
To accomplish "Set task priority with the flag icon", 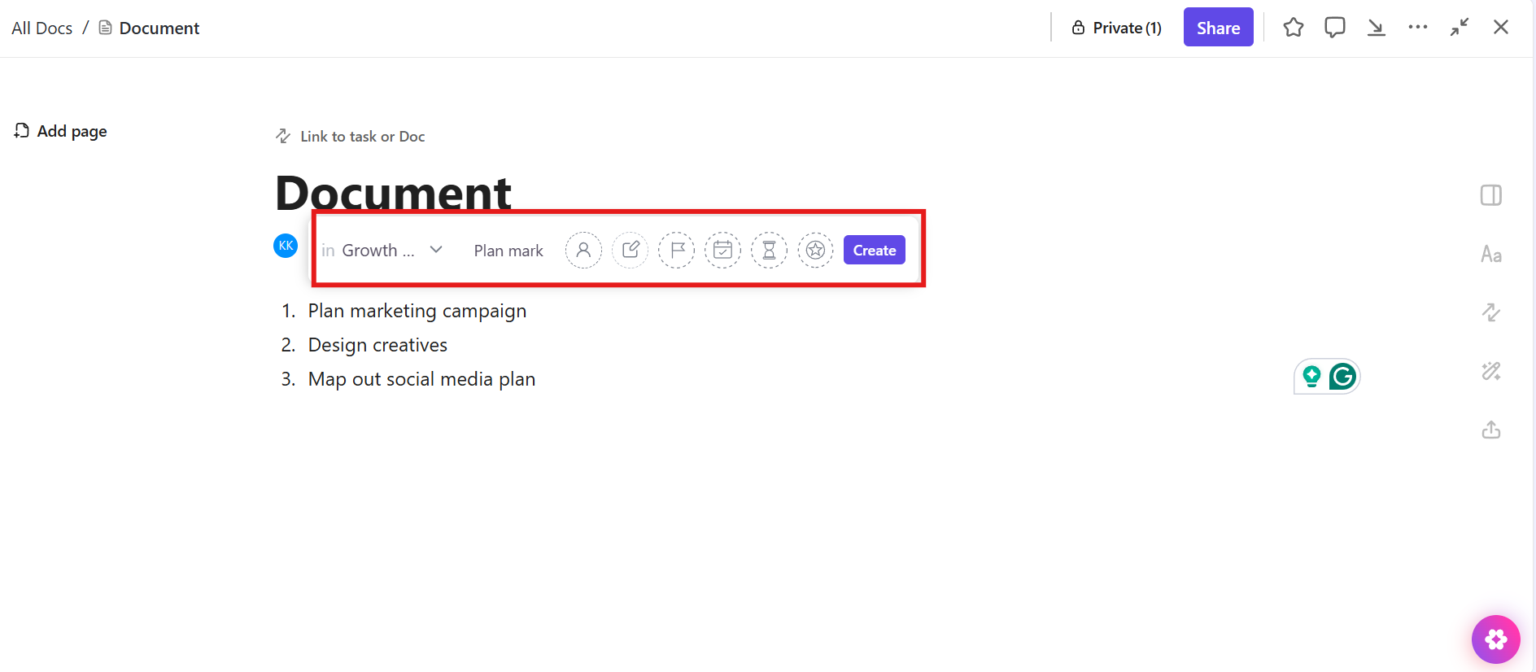I will pyautogui.click(x=676, y=250).
